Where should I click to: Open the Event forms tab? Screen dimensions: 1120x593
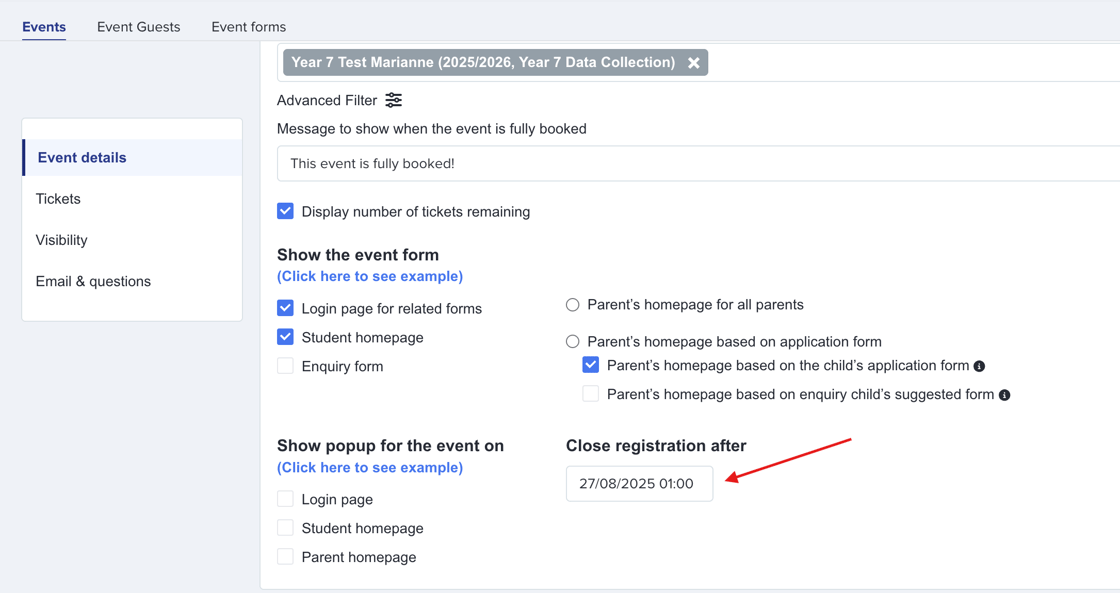coord(248,27)
